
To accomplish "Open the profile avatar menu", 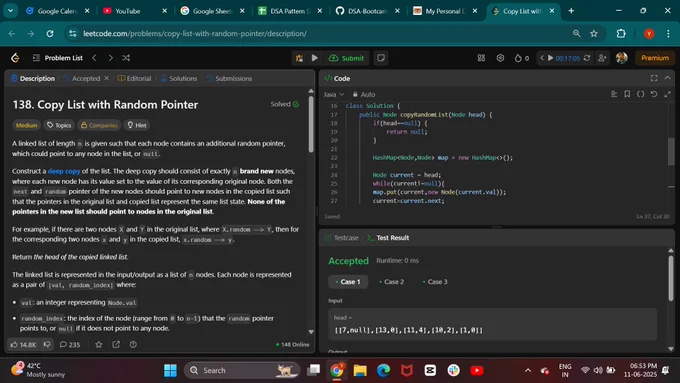I will click(621, 58).
